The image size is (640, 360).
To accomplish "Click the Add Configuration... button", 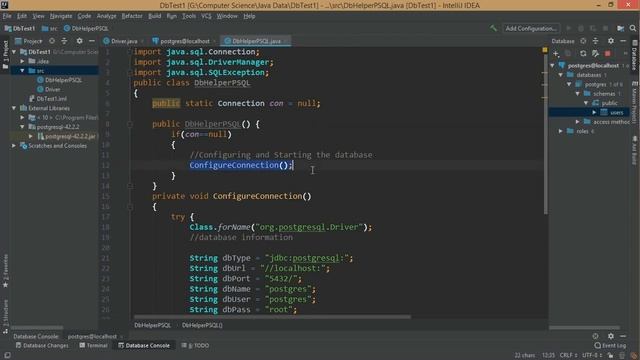I will 531,28.
